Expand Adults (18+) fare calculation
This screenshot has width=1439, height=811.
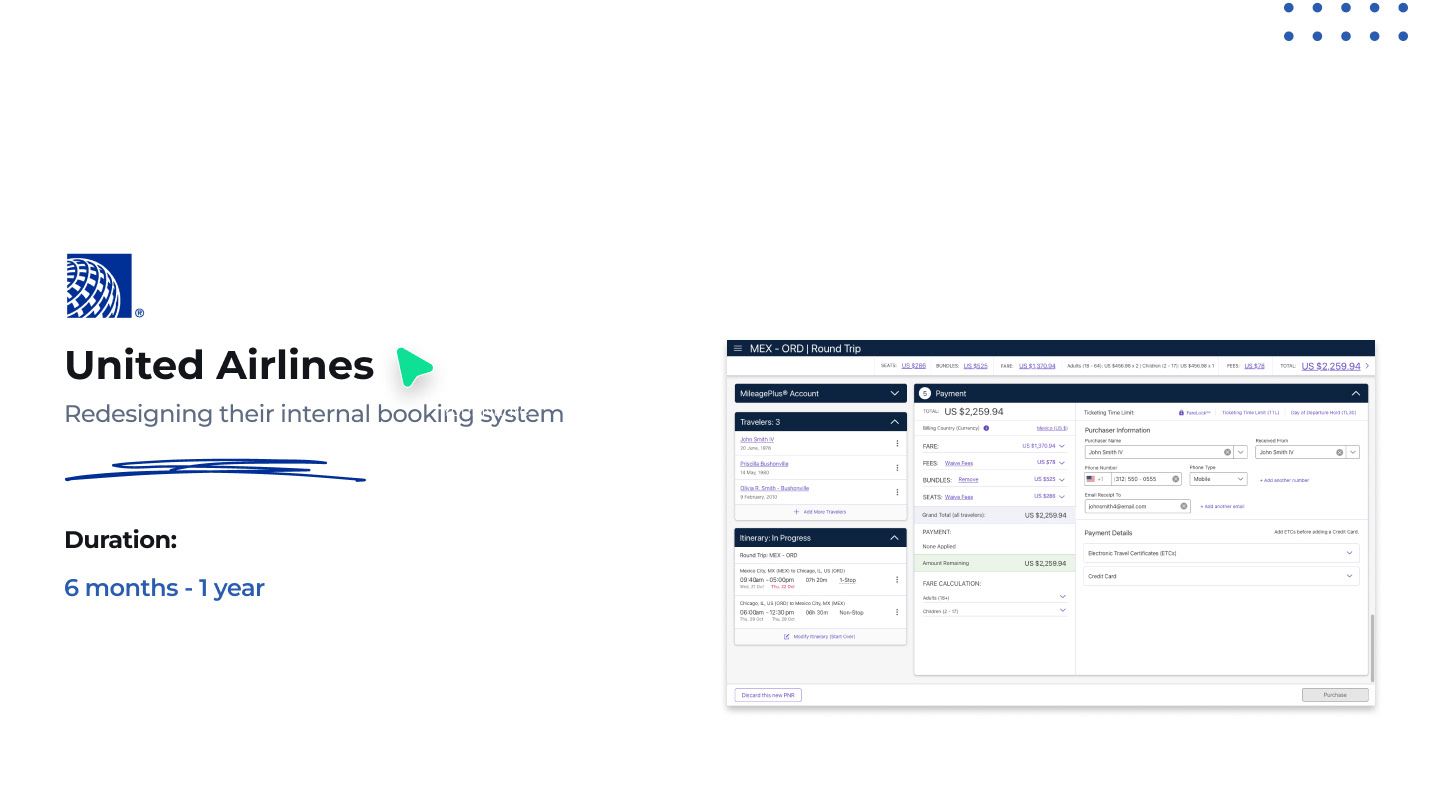1062,597
